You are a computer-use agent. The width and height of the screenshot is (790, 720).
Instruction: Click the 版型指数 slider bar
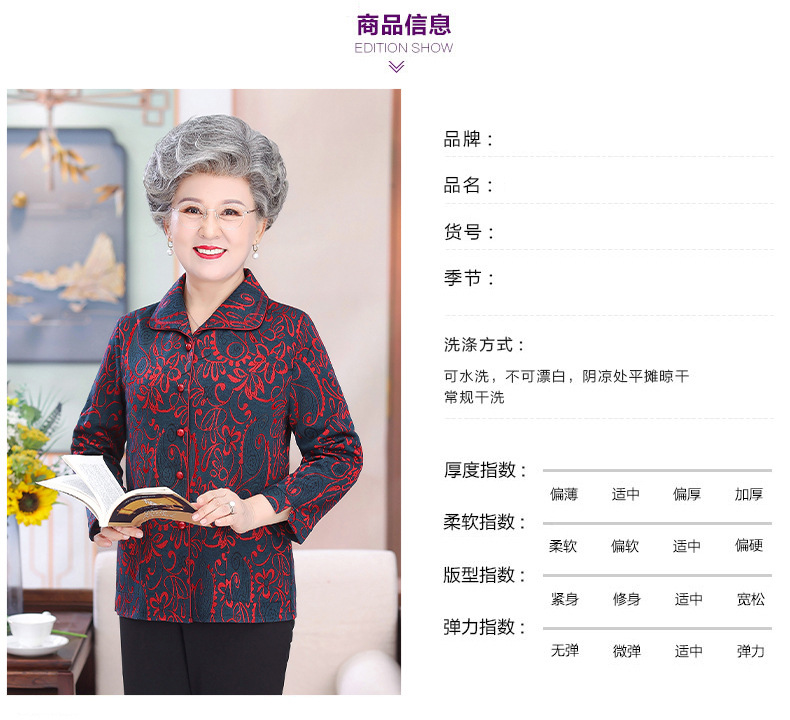pos(657,575)
